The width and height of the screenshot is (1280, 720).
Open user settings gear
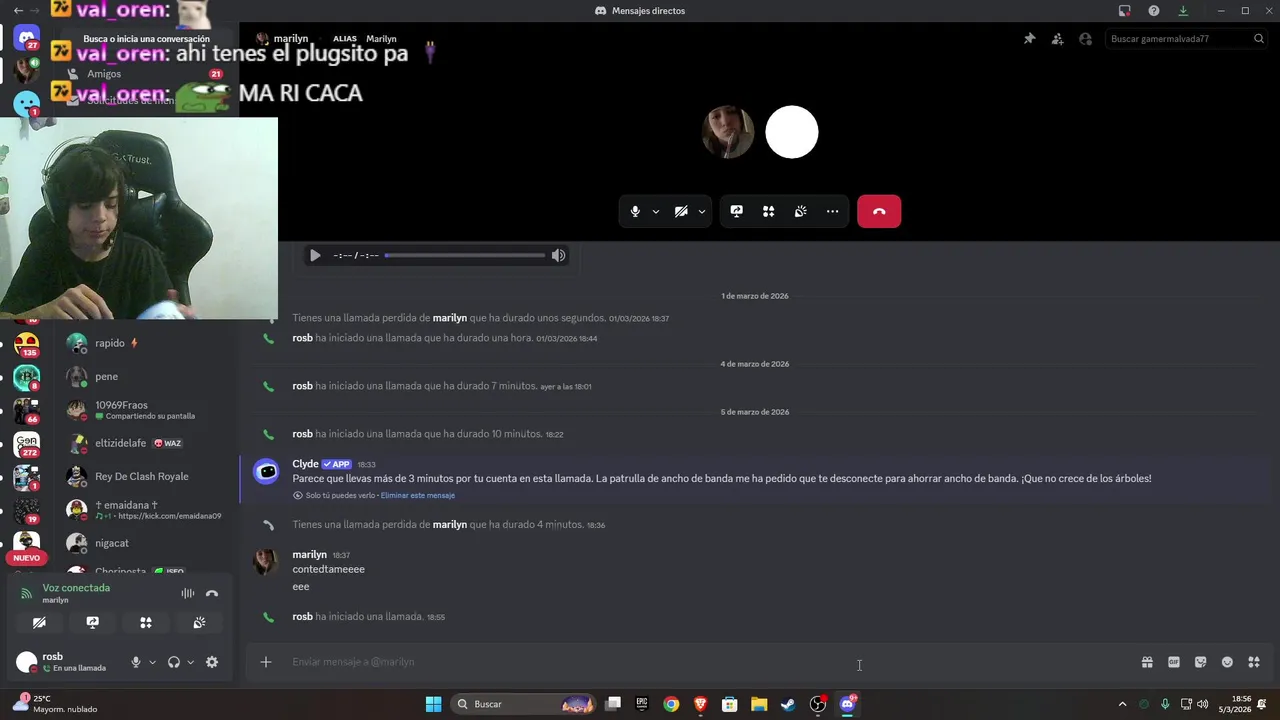point(212,662)
